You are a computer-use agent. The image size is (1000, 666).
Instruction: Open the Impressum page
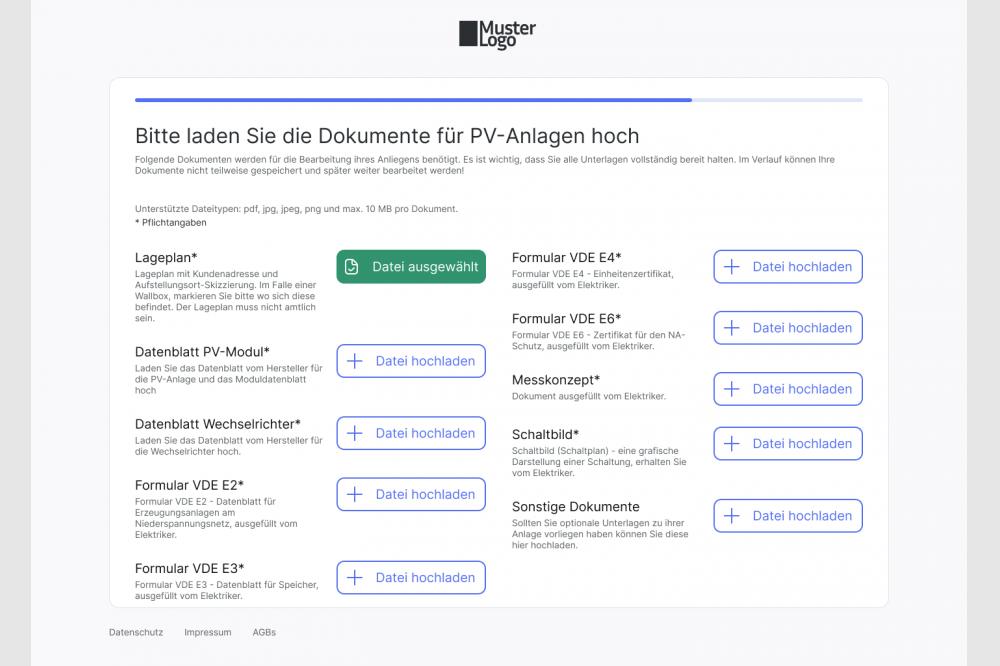pyautogui.click(x=207, y=632)
